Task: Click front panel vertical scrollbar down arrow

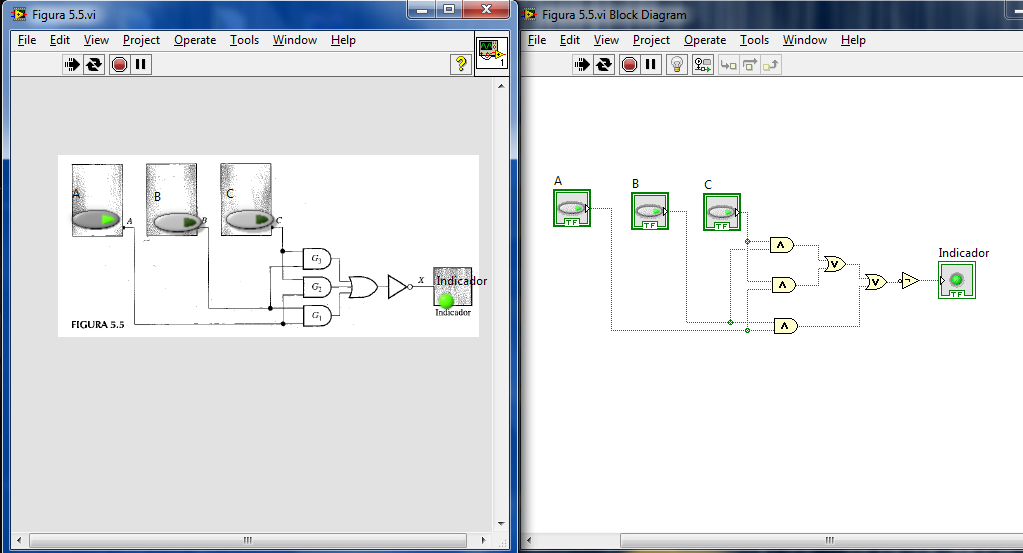Action: (x=501, y=524)
